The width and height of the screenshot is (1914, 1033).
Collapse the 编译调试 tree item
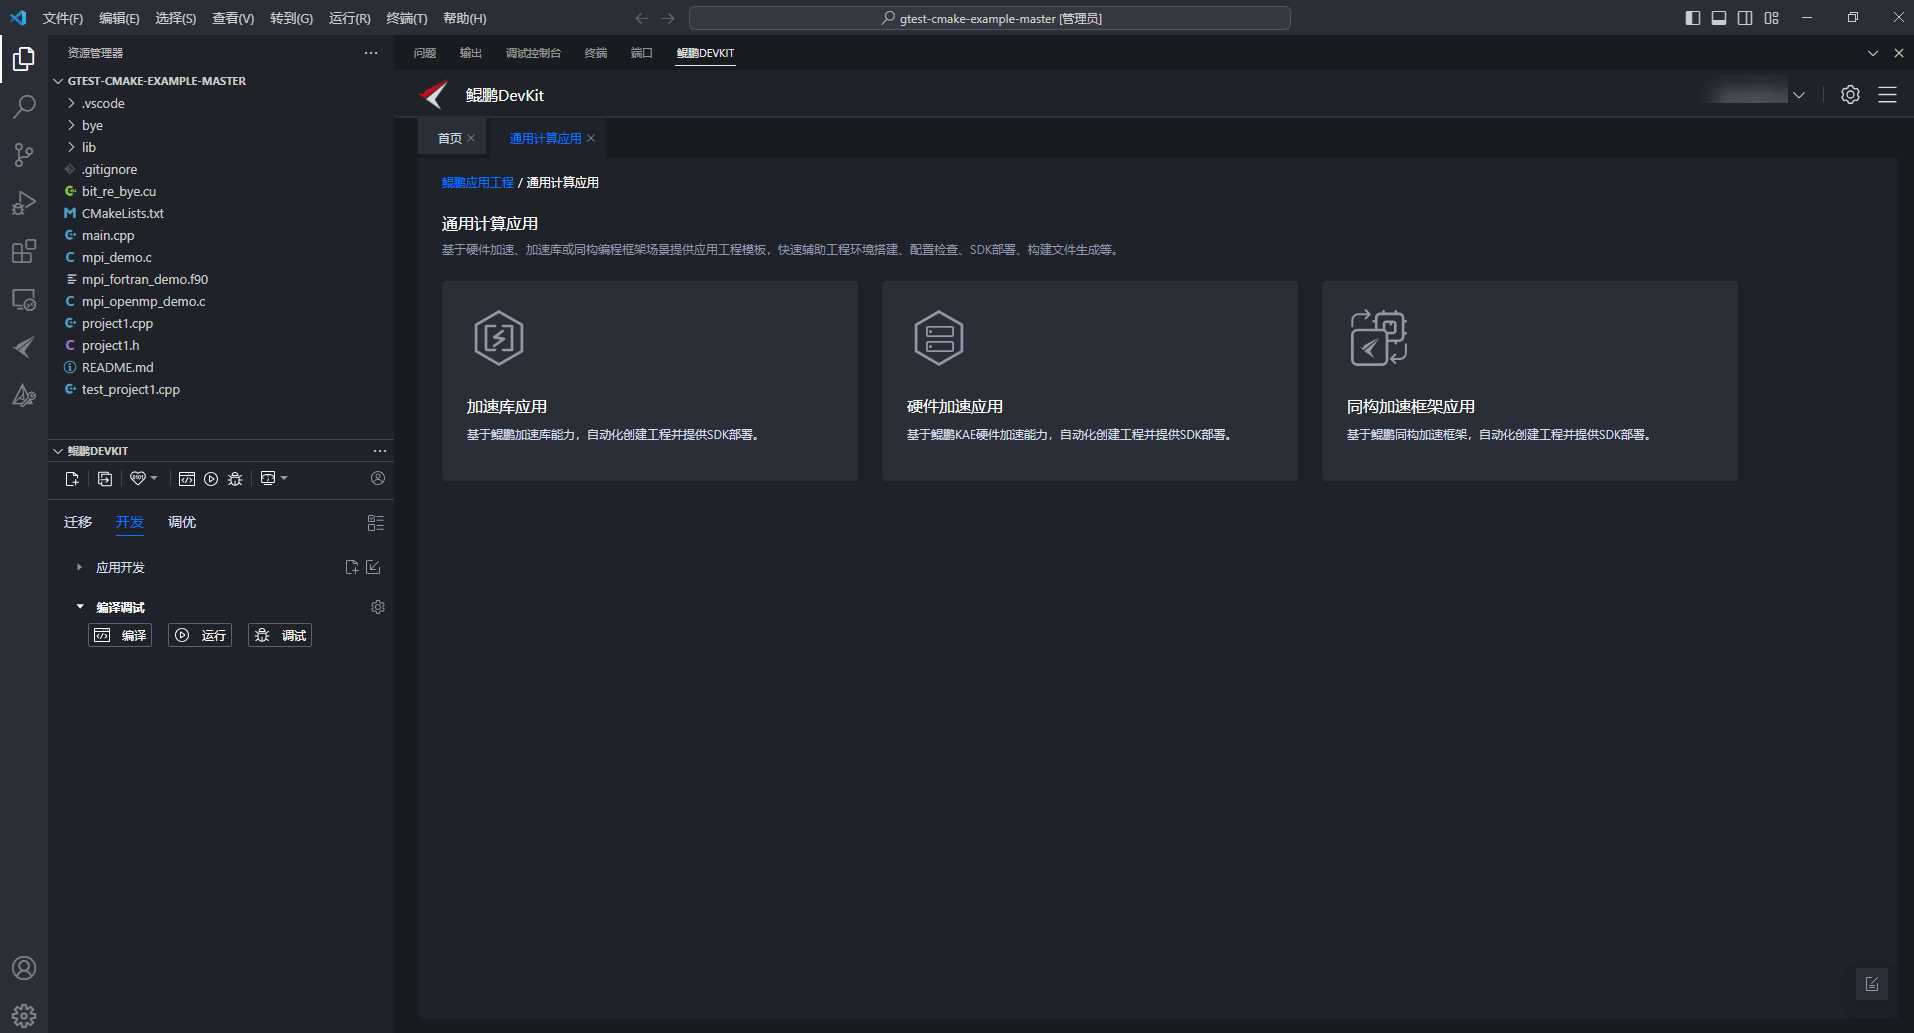click(80, 607)
